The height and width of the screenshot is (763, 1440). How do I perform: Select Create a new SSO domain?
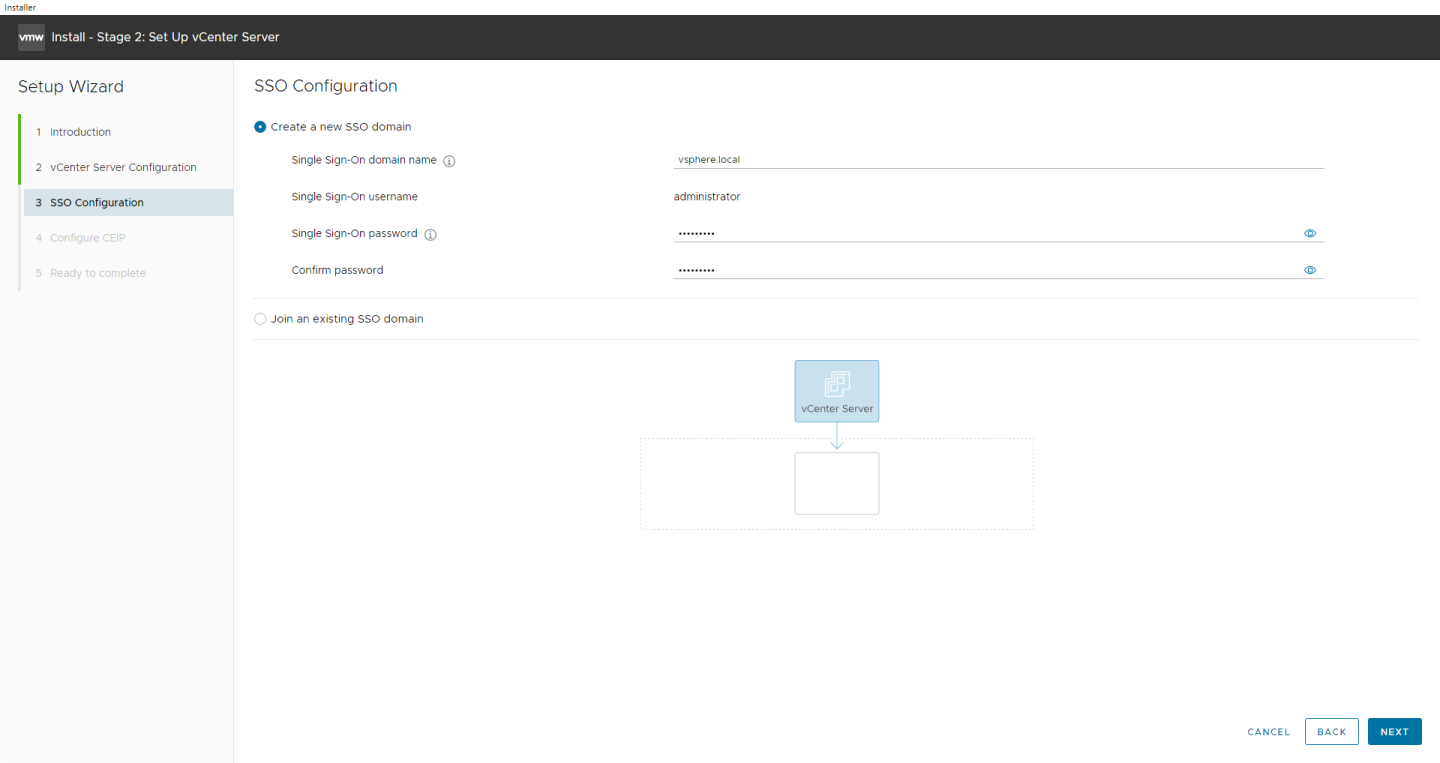point(260,126)
